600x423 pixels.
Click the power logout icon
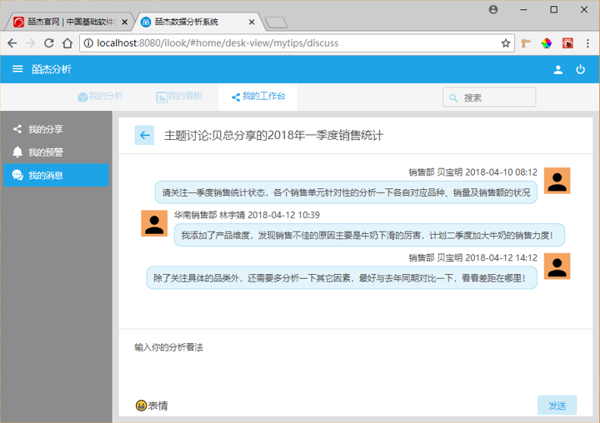580,69
